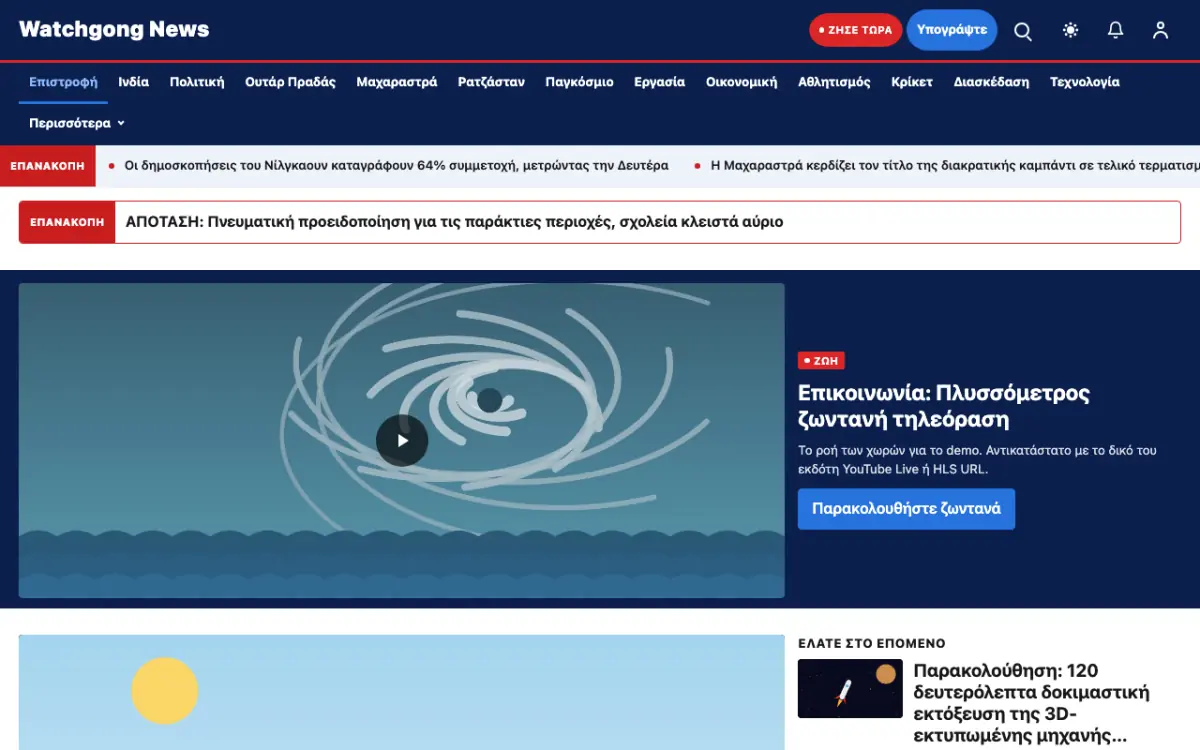
Task: Open the Ρατζάσταν section
Action: 491,82
